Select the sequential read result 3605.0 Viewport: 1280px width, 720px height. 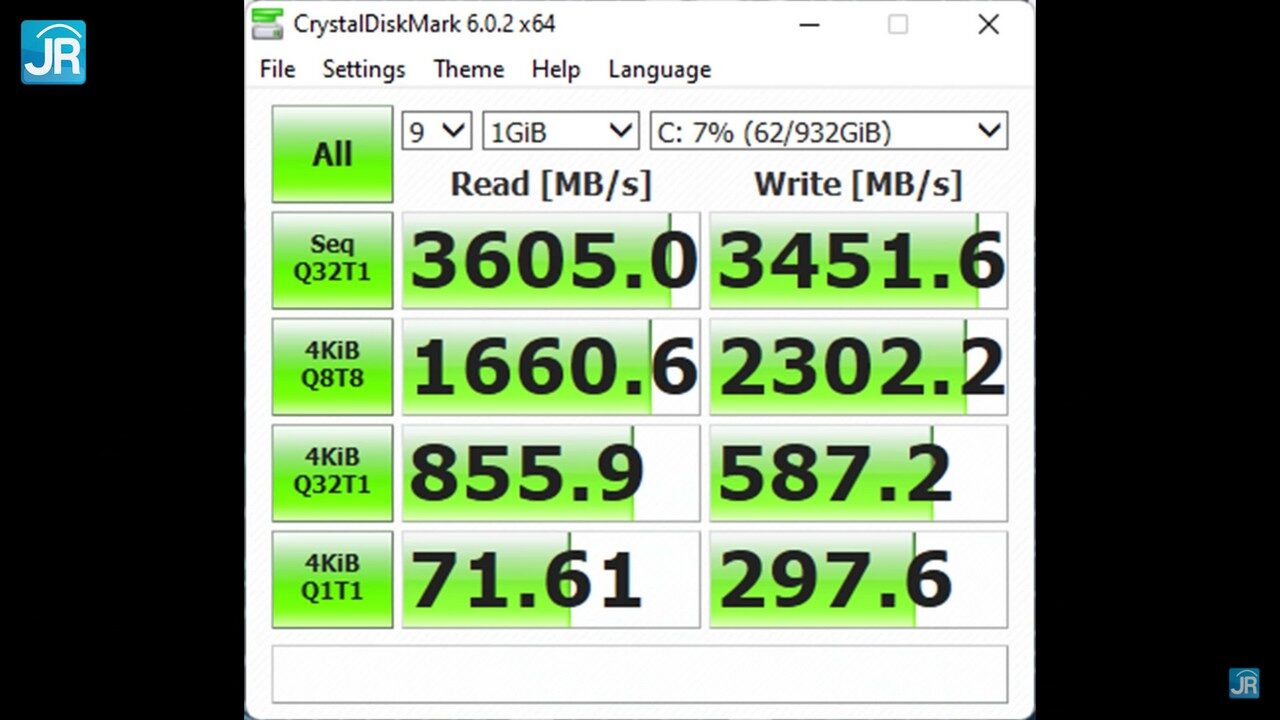pos(549,259)
